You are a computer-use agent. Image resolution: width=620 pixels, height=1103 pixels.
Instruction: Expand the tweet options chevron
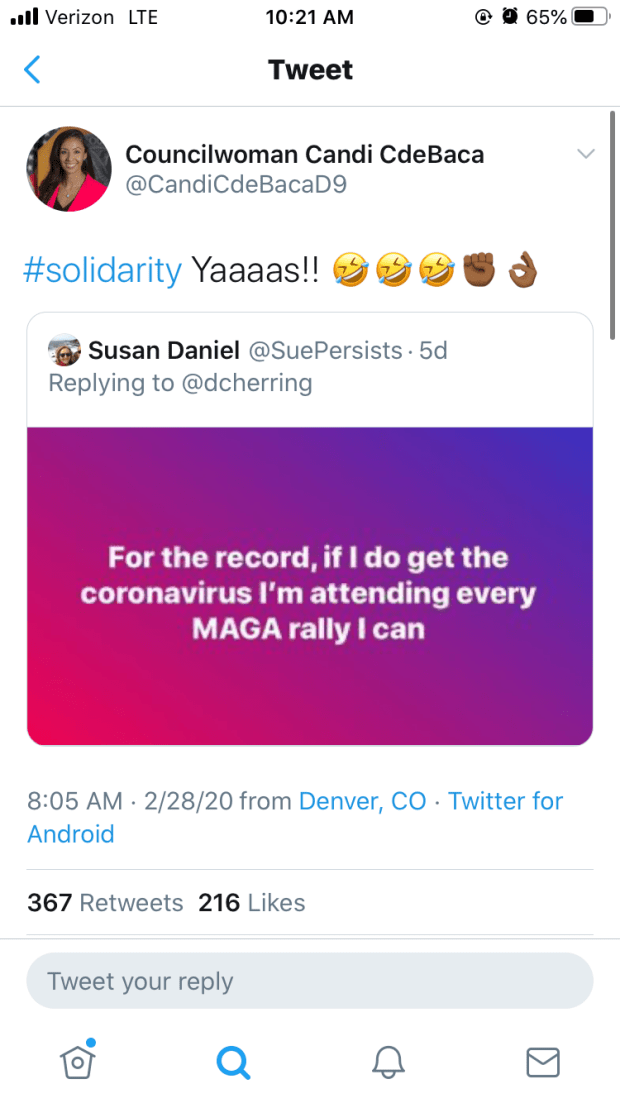pos(586,153)
